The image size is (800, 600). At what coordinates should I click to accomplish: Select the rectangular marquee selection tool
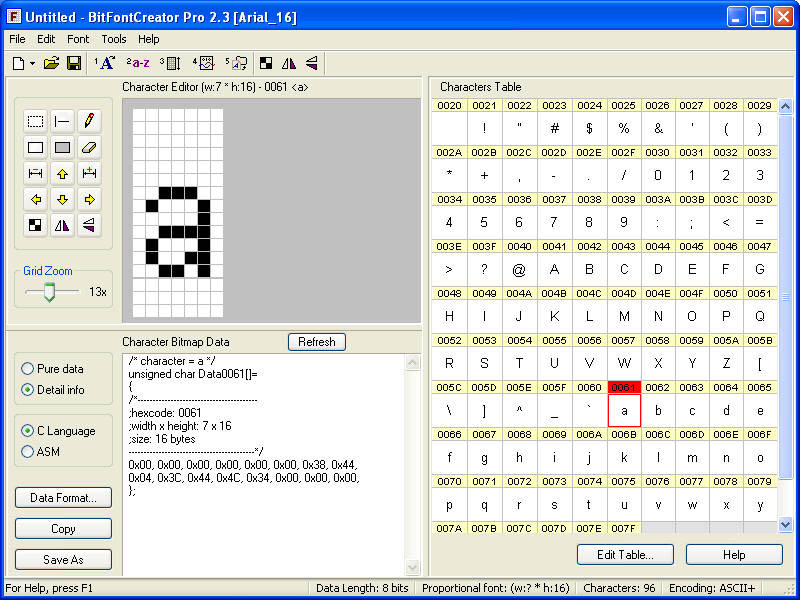coord(35,121)
